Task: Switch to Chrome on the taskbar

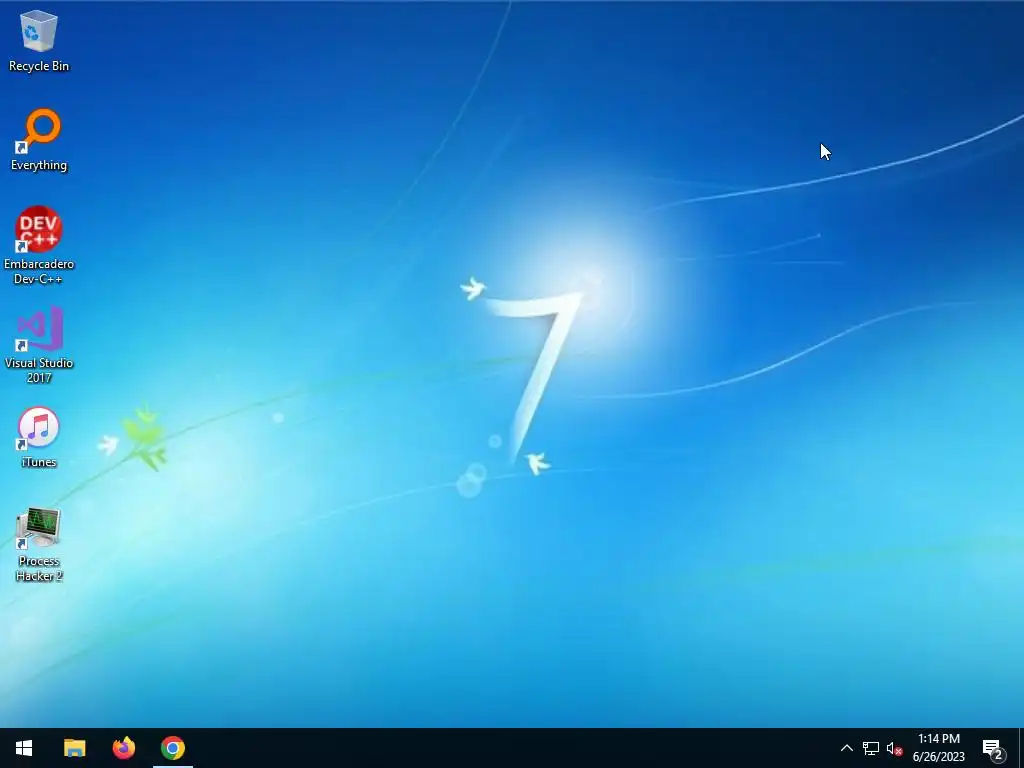Action: pos(173,748)
